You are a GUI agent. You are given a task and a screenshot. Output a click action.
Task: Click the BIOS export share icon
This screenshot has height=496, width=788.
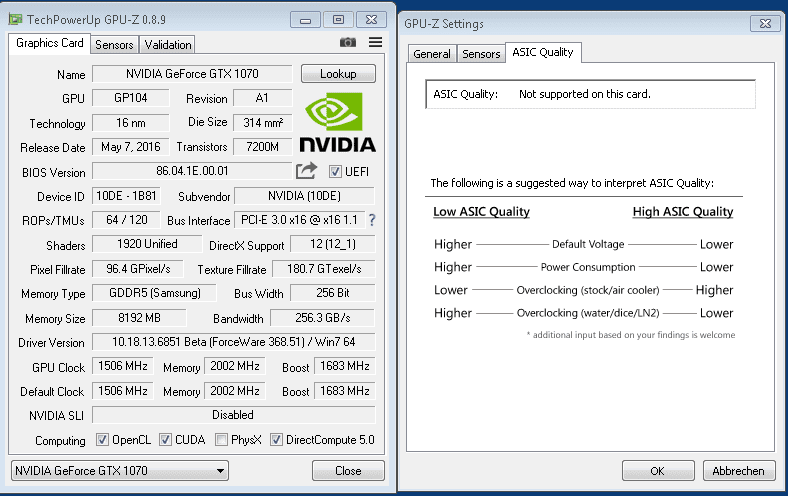(x=306, y=171)
